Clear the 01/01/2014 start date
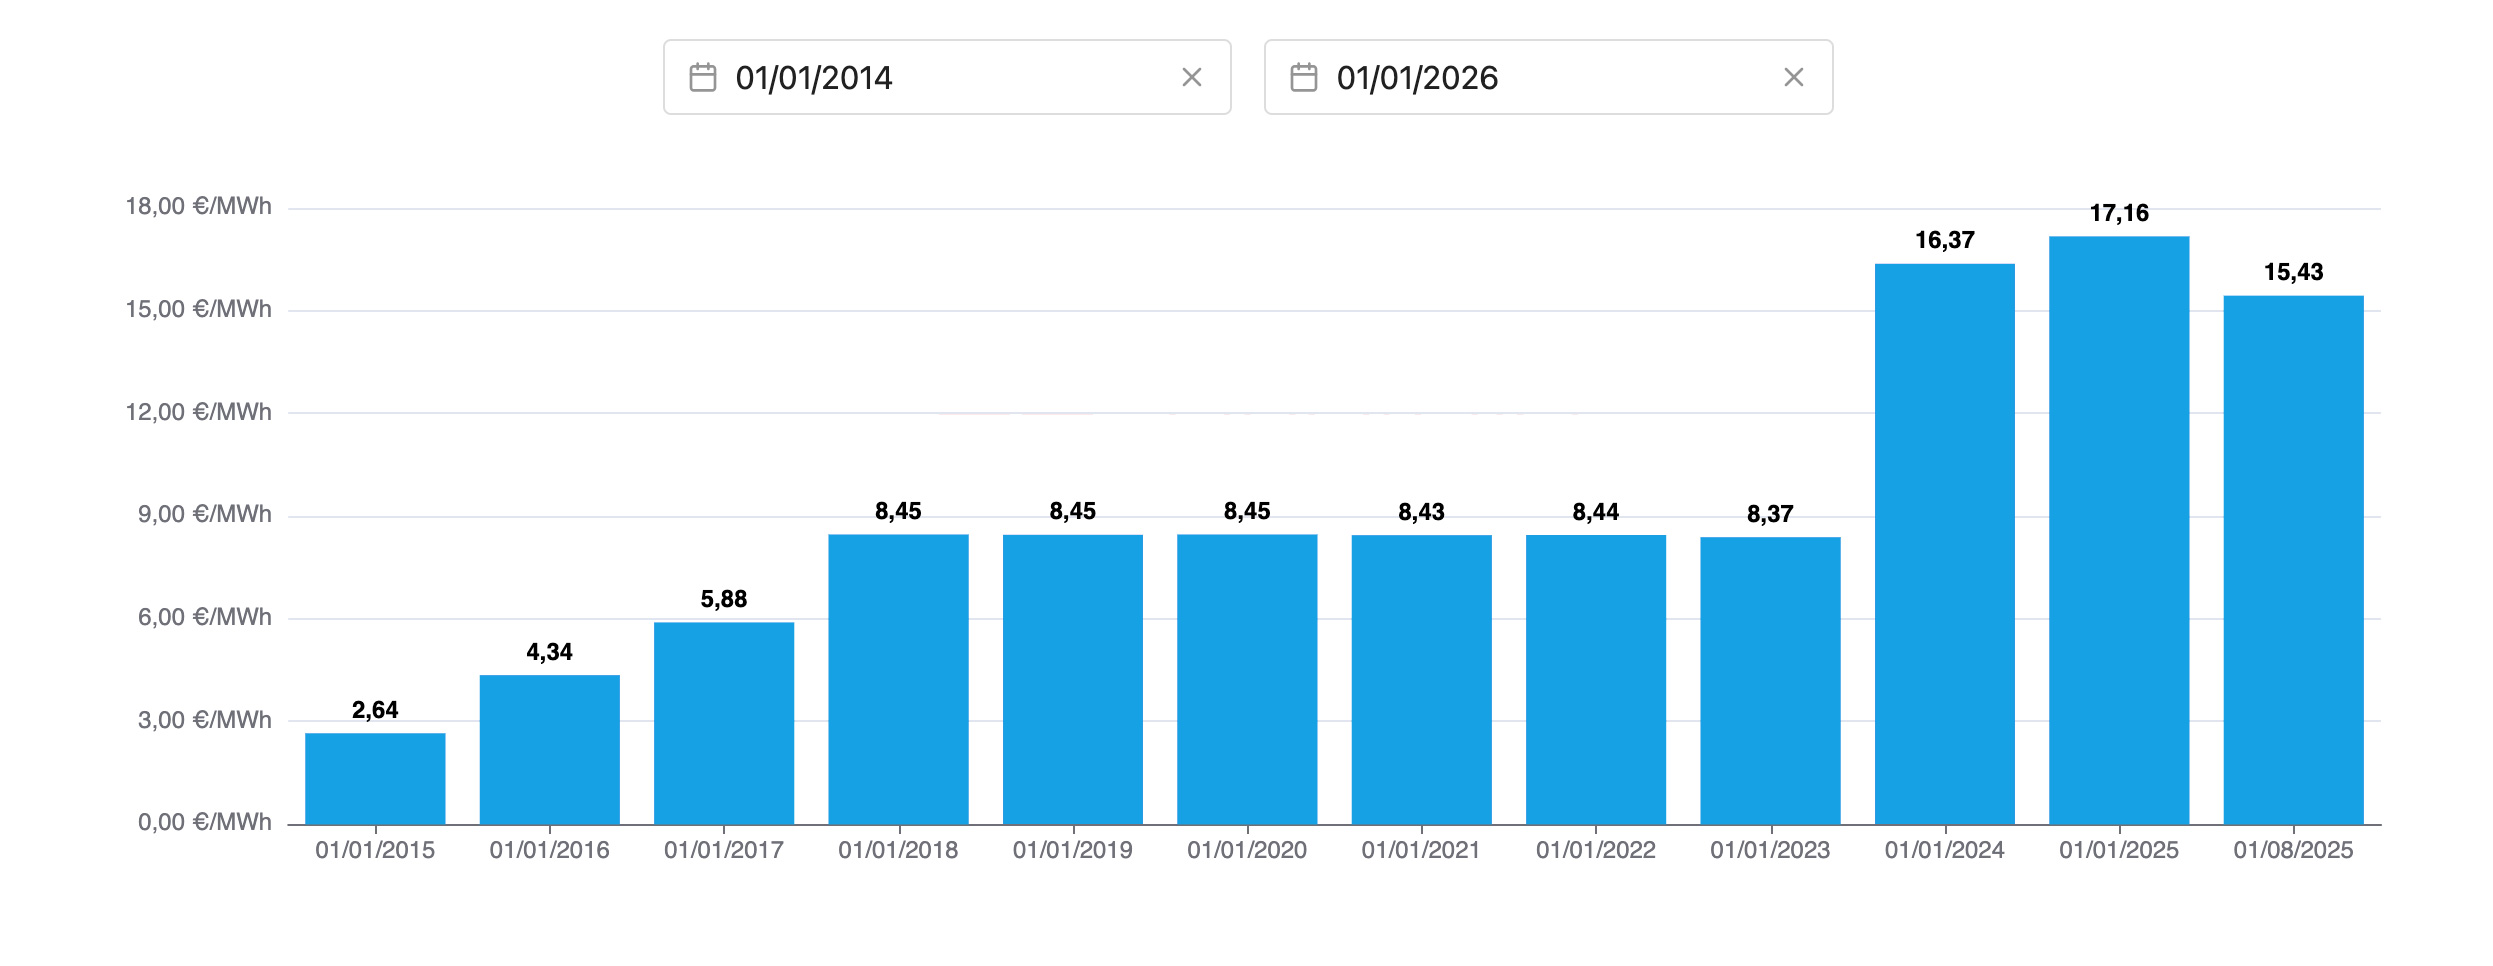2493x966 pixels. click(x=1191, y=78)
